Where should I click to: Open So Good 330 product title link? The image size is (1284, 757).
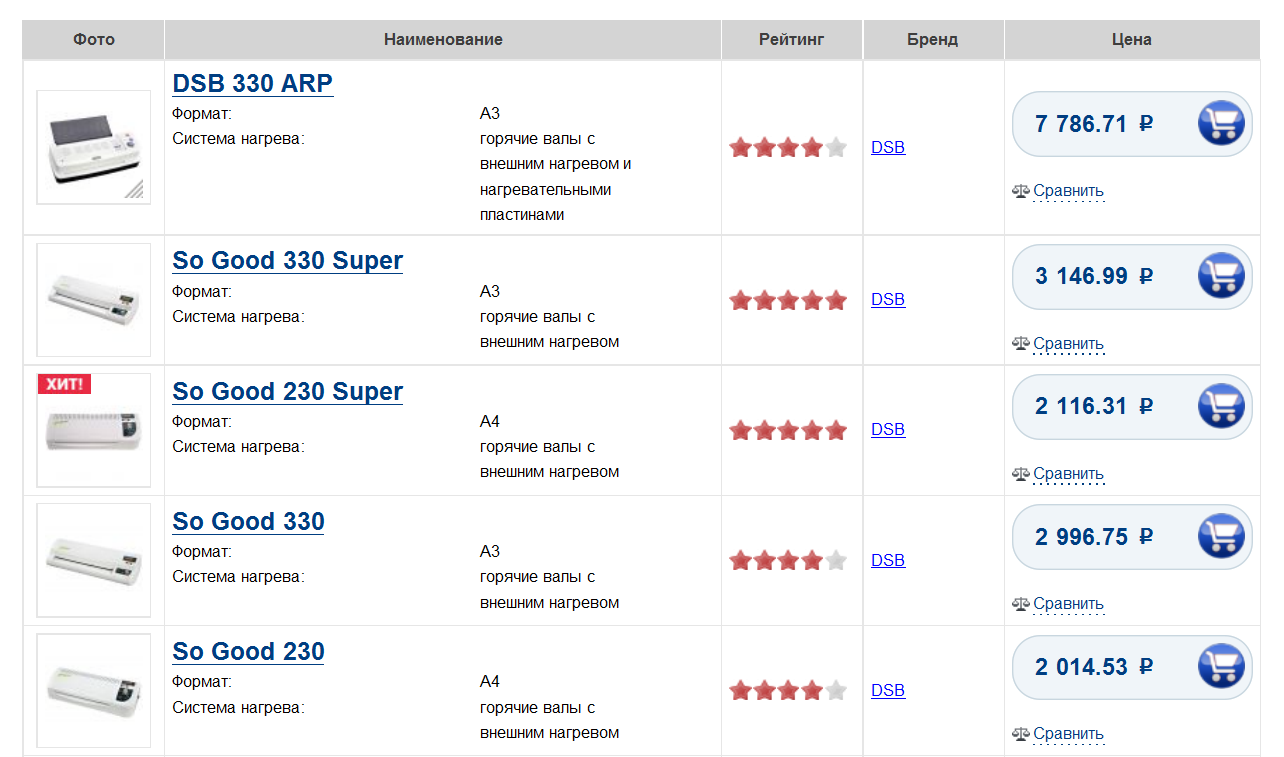tap(249, 521)
